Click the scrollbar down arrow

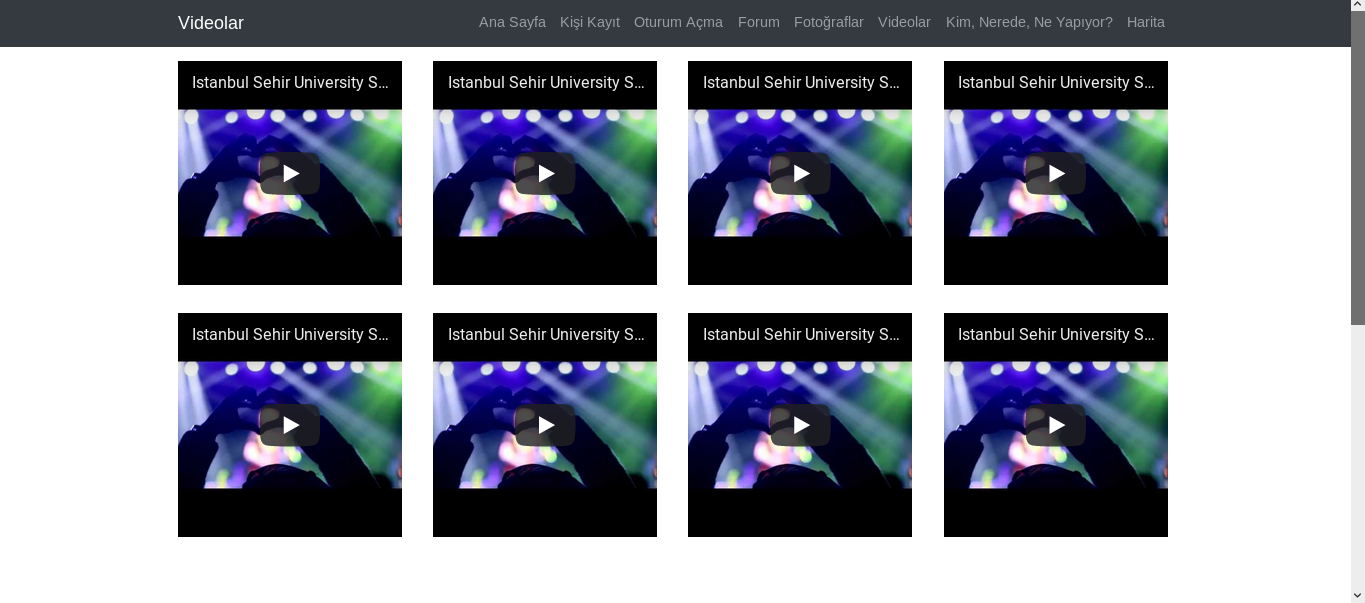click(1357, 596)
